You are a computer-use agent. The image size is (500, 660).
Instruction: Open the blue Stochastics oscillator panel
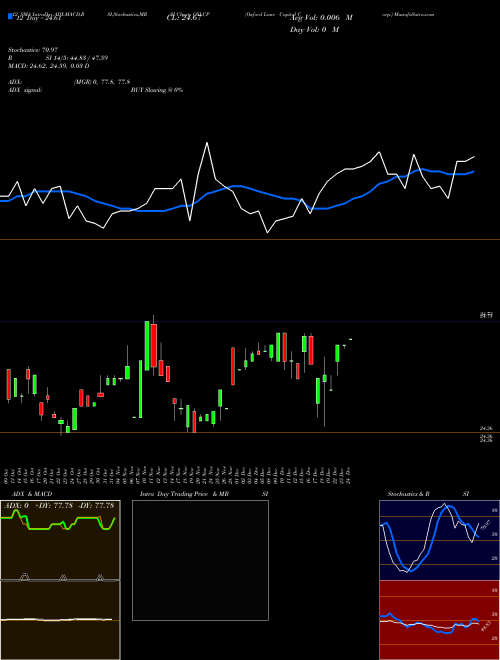coord(439,540)
